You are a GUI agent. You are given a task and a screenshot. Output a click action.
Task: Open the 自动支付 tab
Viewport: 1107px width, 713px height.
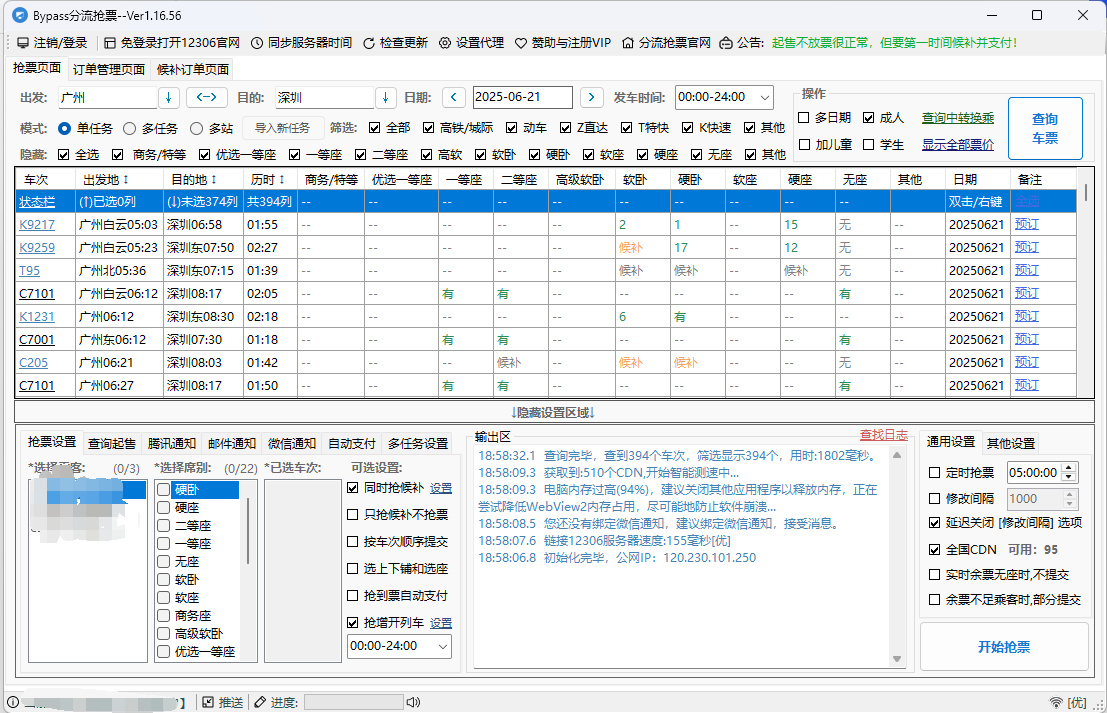pos(352,443)
